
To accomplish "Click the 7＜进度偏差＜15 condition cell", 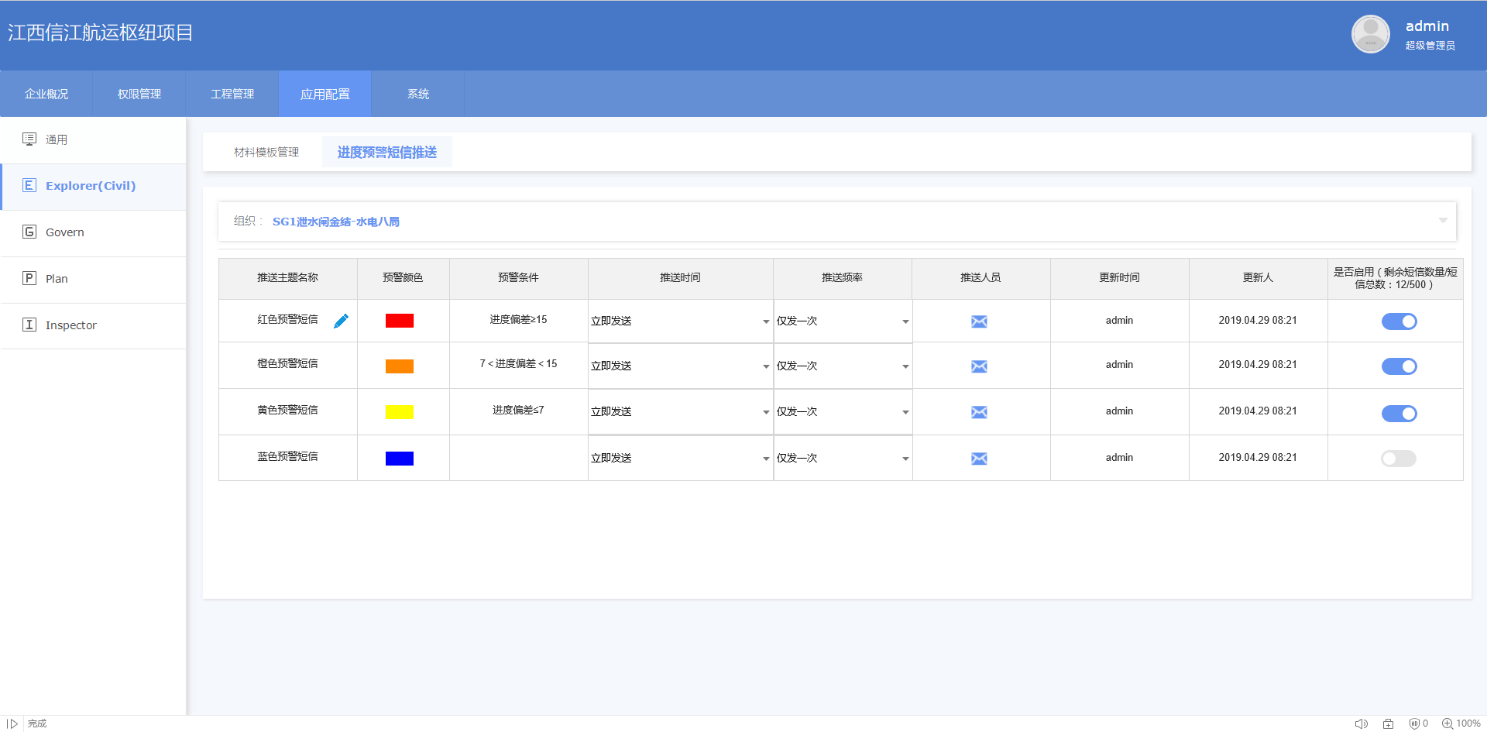I will click(x=518, y=364).
